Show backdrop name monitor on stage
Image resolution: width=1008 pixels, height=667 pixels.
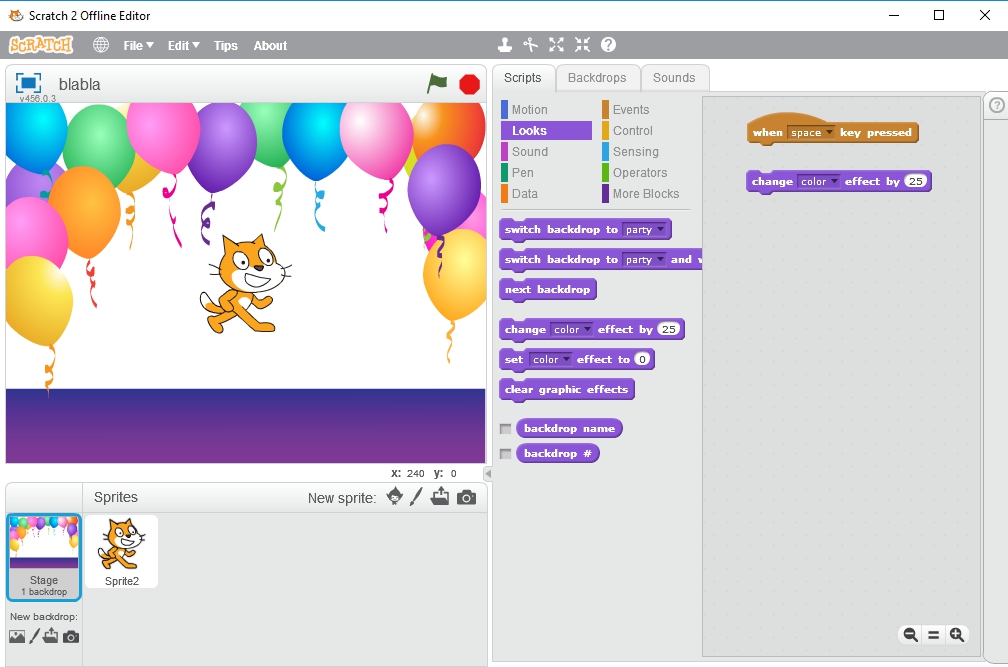pos(506,429)
